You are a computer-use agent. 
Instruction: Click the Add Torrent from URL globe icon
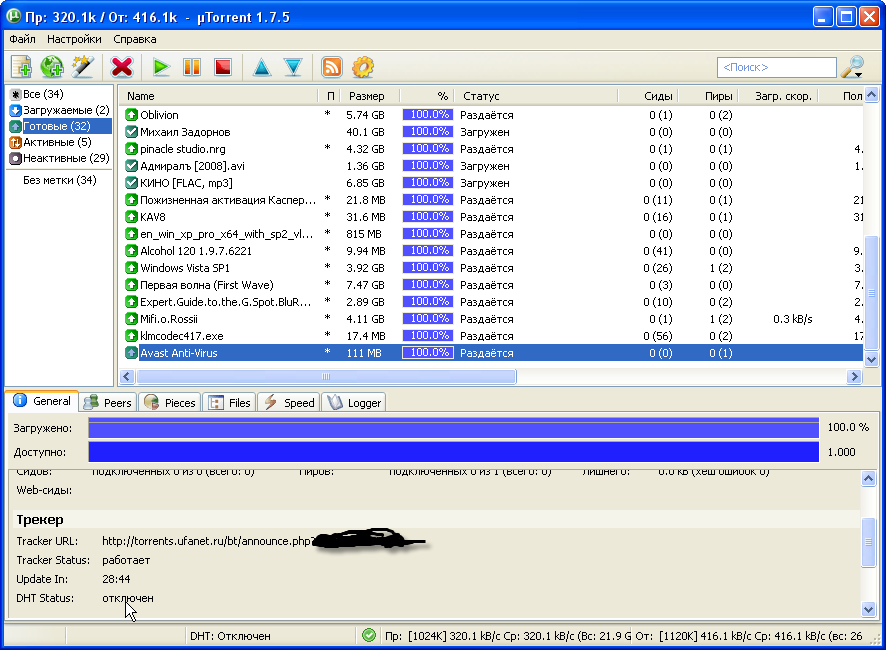click(x=52, y=67)
